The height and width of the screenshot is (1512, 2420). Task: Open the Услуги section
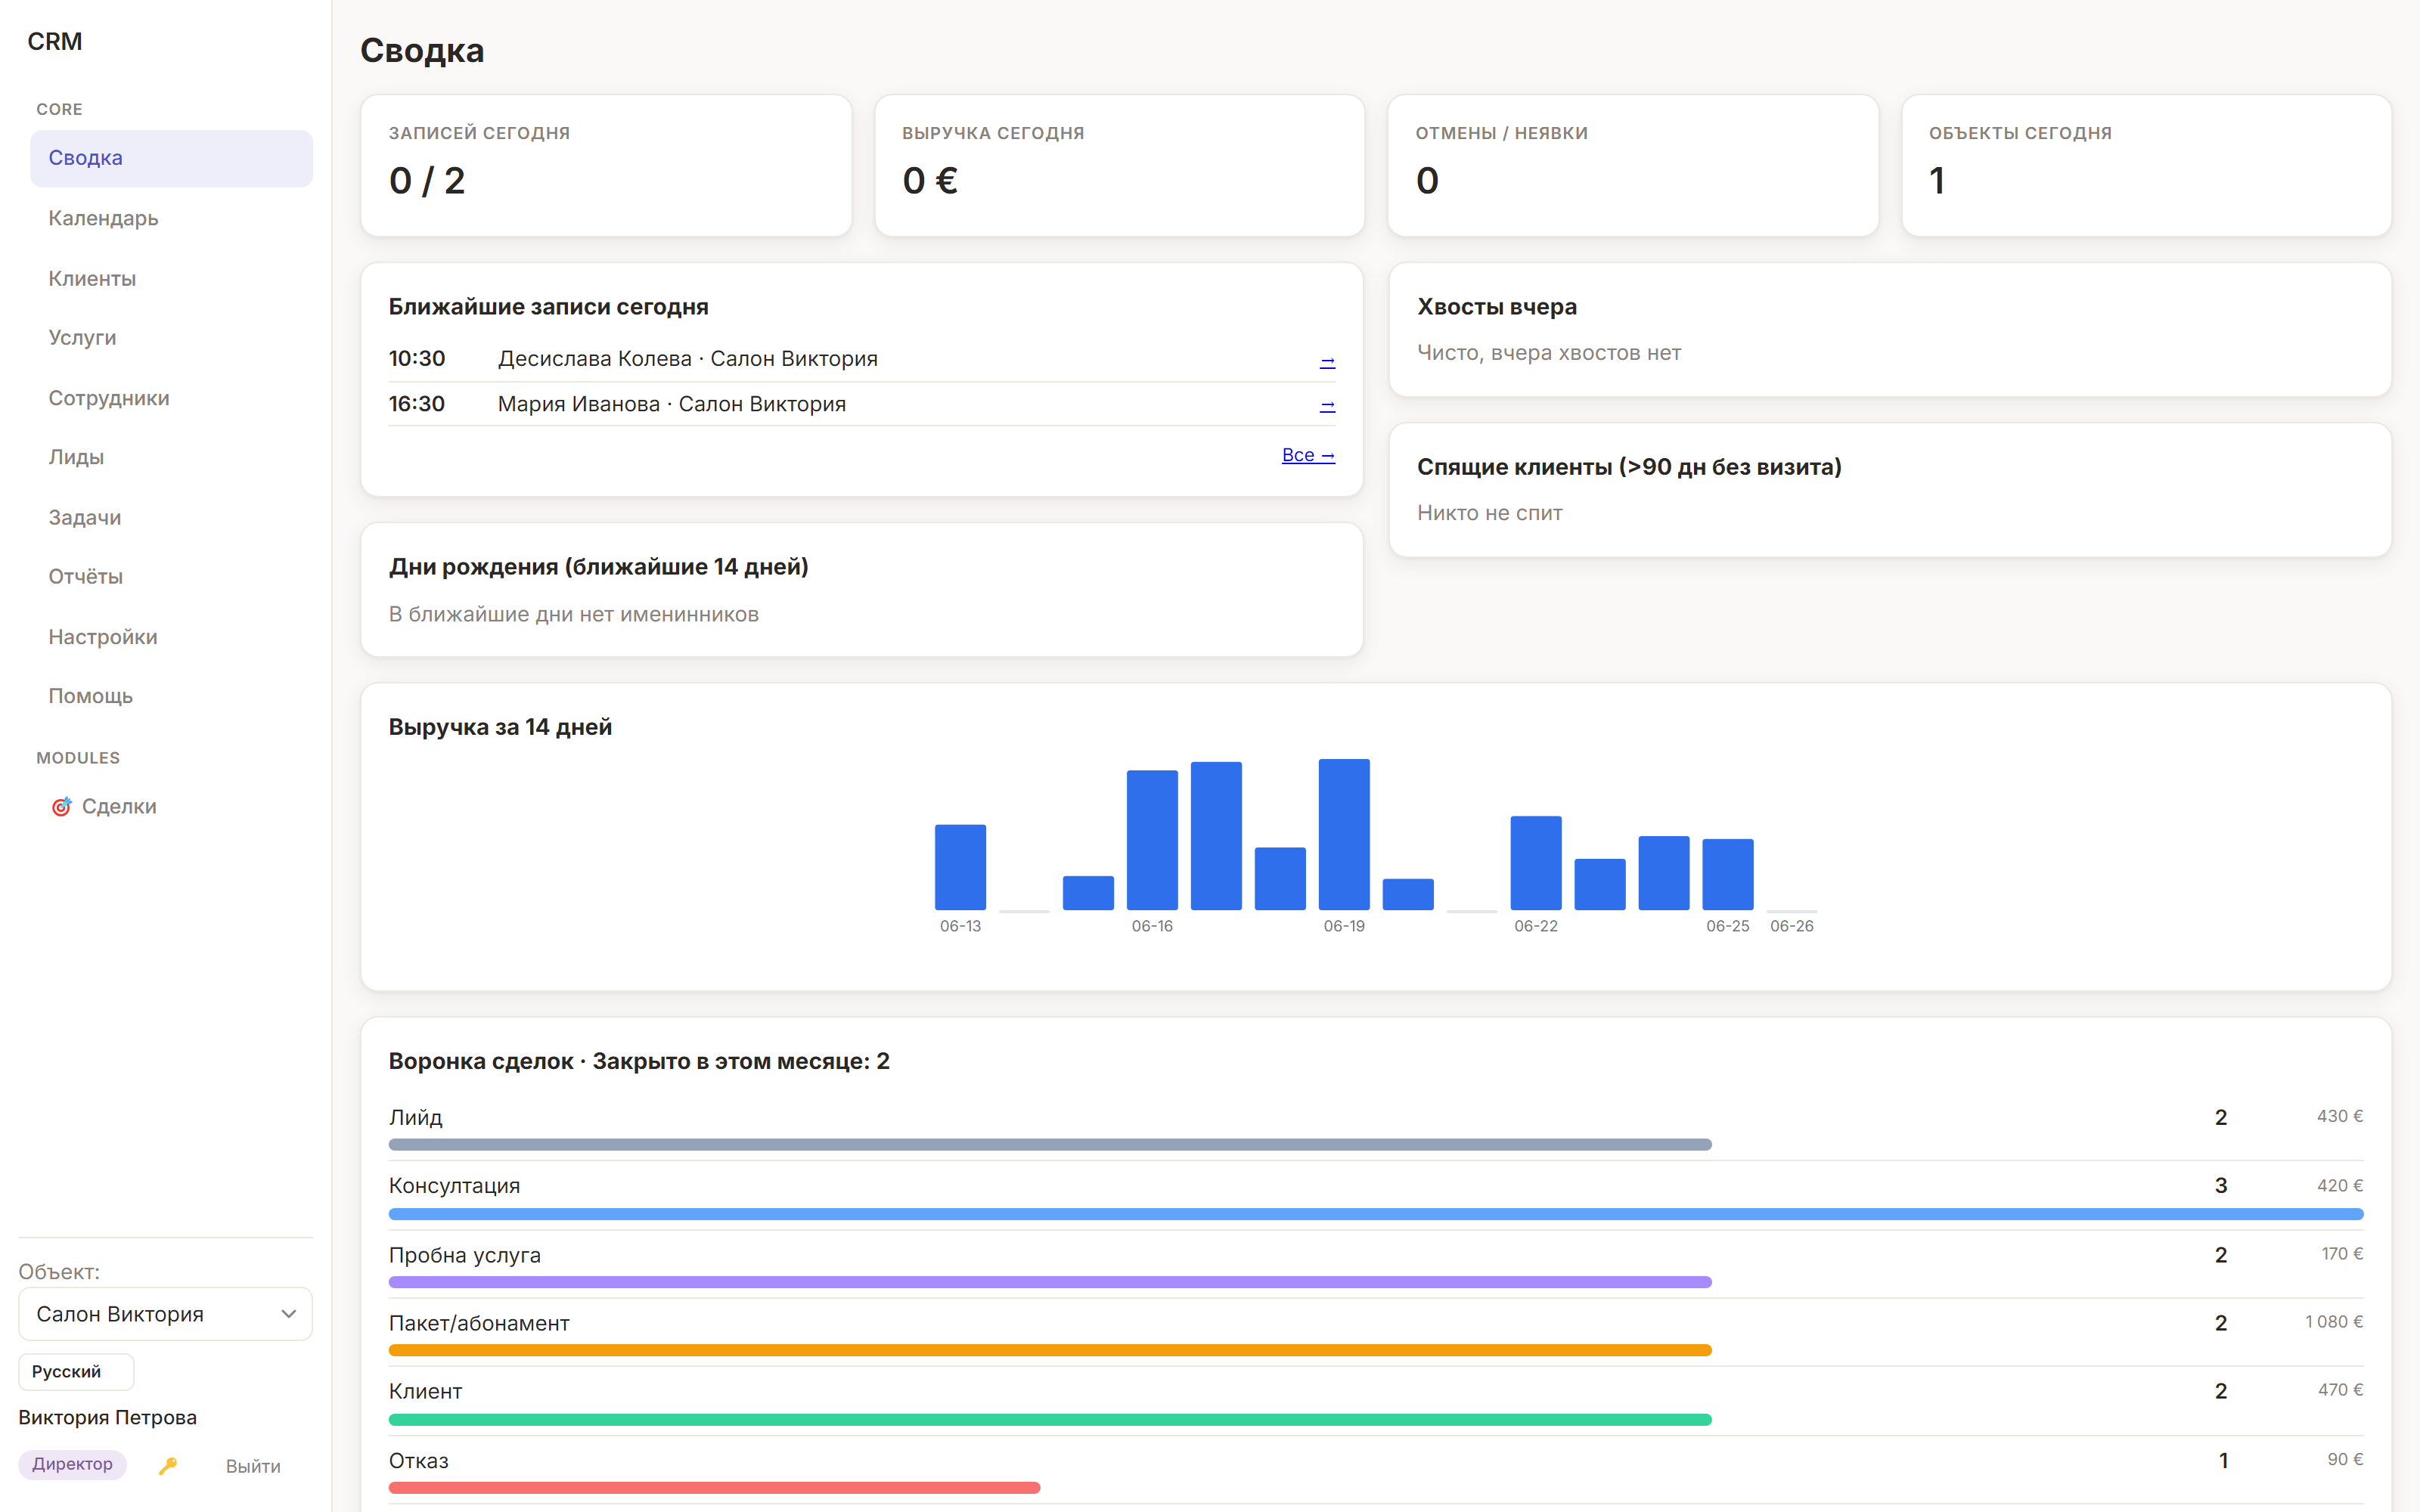[171, 338]
